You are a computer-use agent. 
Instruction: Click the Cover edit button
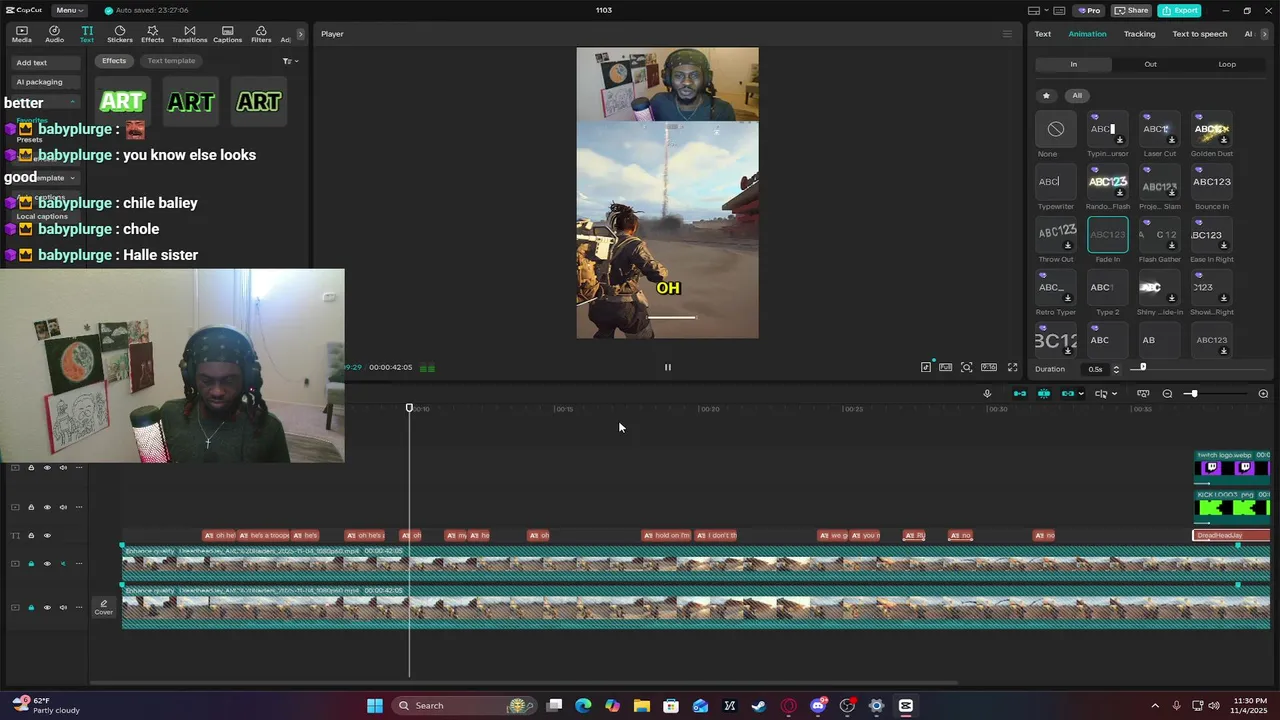pyautogui.click(x=103, y=607)
